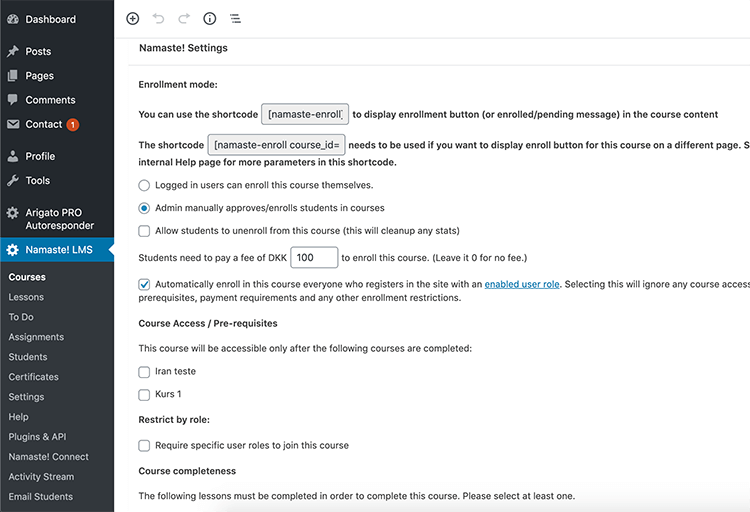Viewport: 750px width, 512px height.
Task: Select Logged in users can enroll themselves
Action: pyautogui.click(x=144, y=185)
